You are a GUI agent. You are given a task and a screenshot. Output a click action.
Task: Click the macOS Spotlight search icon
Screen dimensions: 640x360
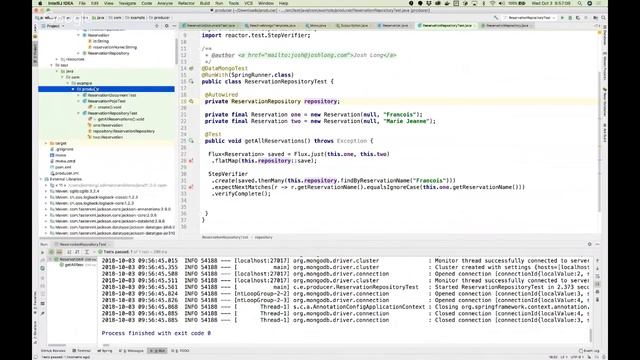click(x=580, y=3)
